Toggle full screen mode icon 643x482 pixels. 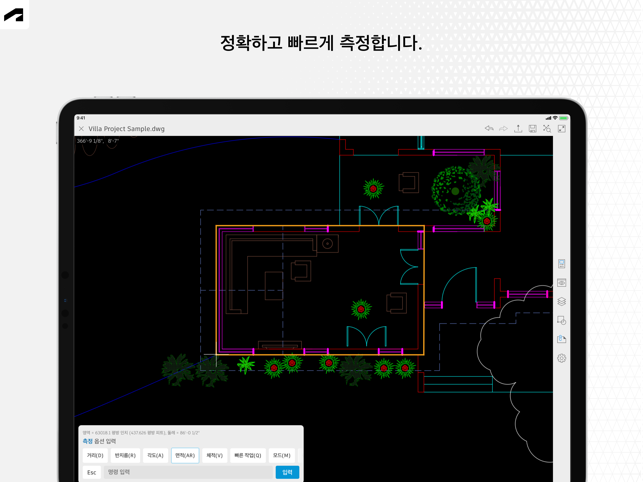tap(562, 129)
